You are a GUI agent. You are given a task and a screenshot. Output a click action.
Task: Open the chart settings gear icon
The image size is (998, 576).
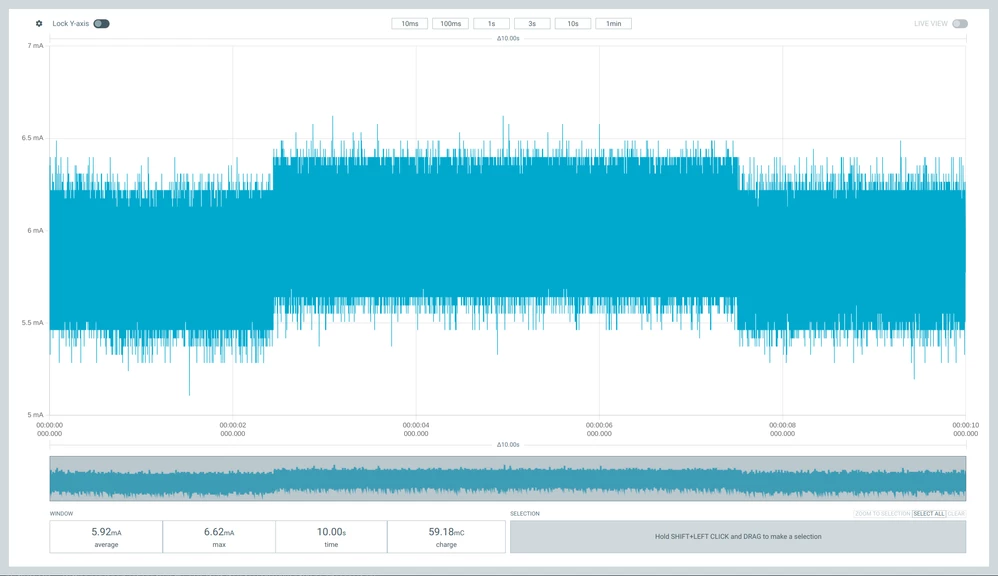[x=39, y=24]
